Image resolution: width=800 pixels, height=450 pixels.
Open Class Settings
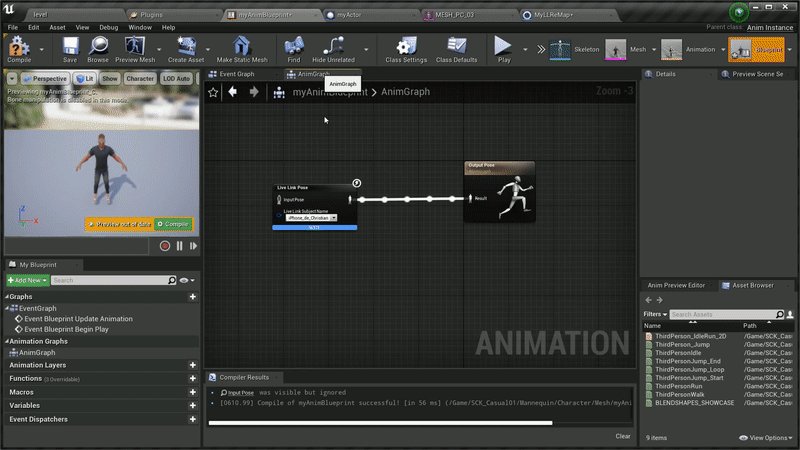pos(406,49)
